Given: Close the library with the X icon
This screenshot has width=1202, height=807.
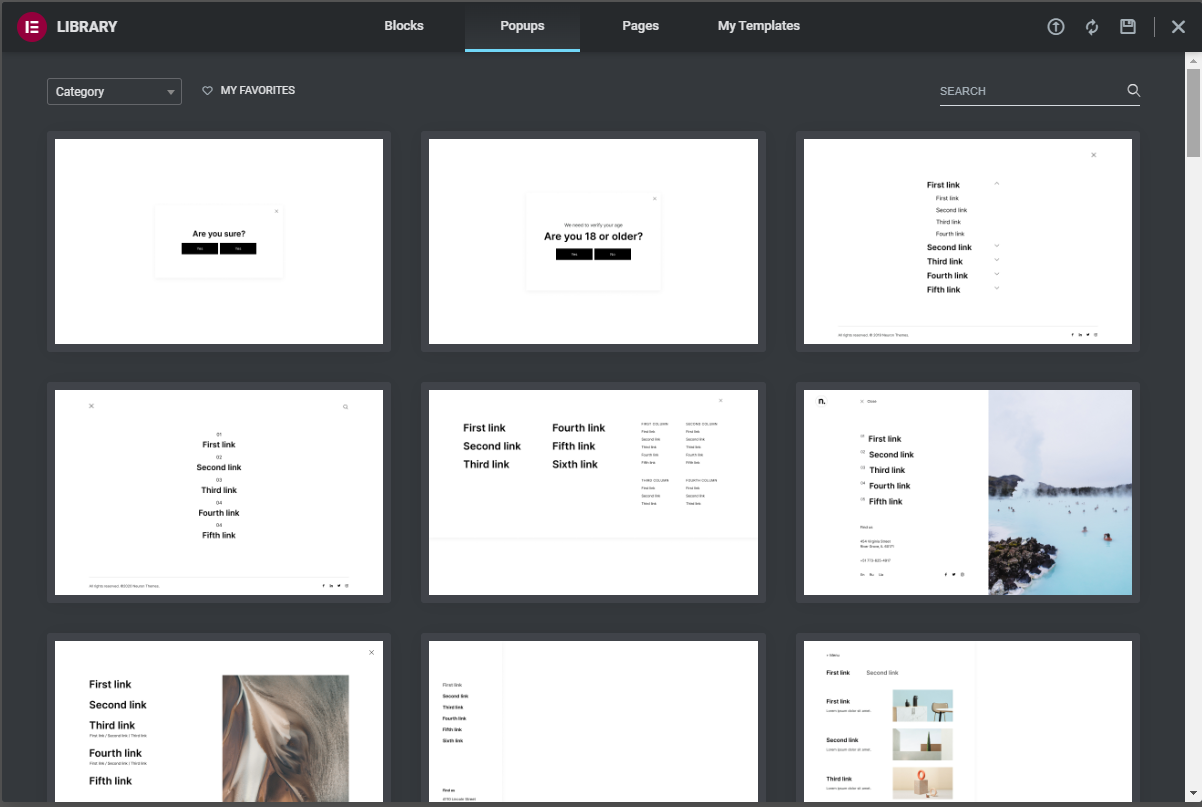Looking at the screenshot, I should coord(1178,27).
